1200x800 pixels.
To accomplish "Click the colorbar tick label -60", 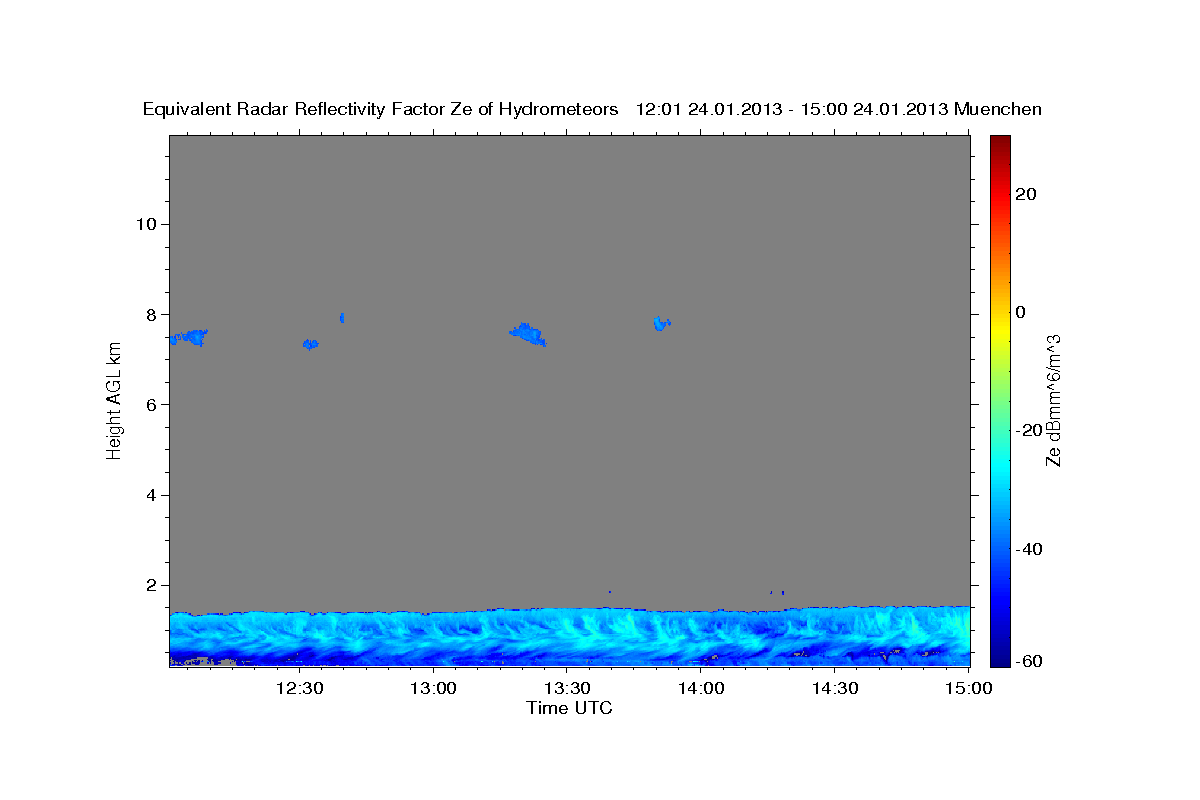I will [x=1029, y=661].
